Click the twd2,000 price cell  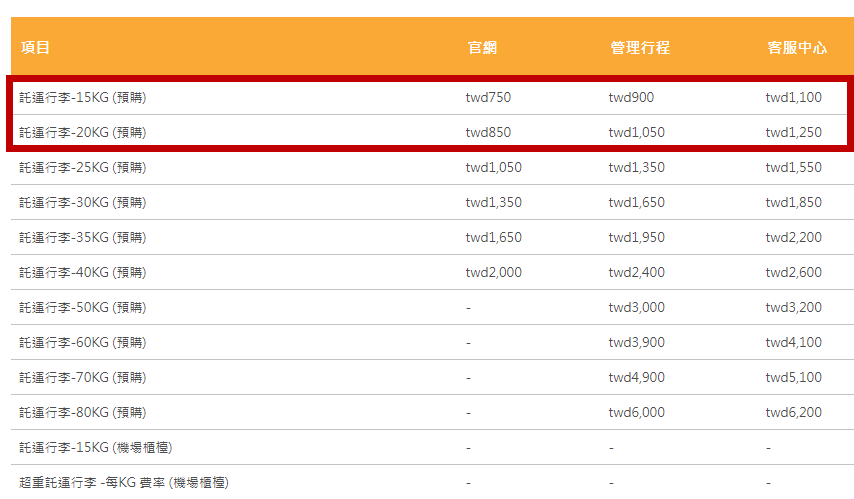pyautogui.click(x=493, y=272)
